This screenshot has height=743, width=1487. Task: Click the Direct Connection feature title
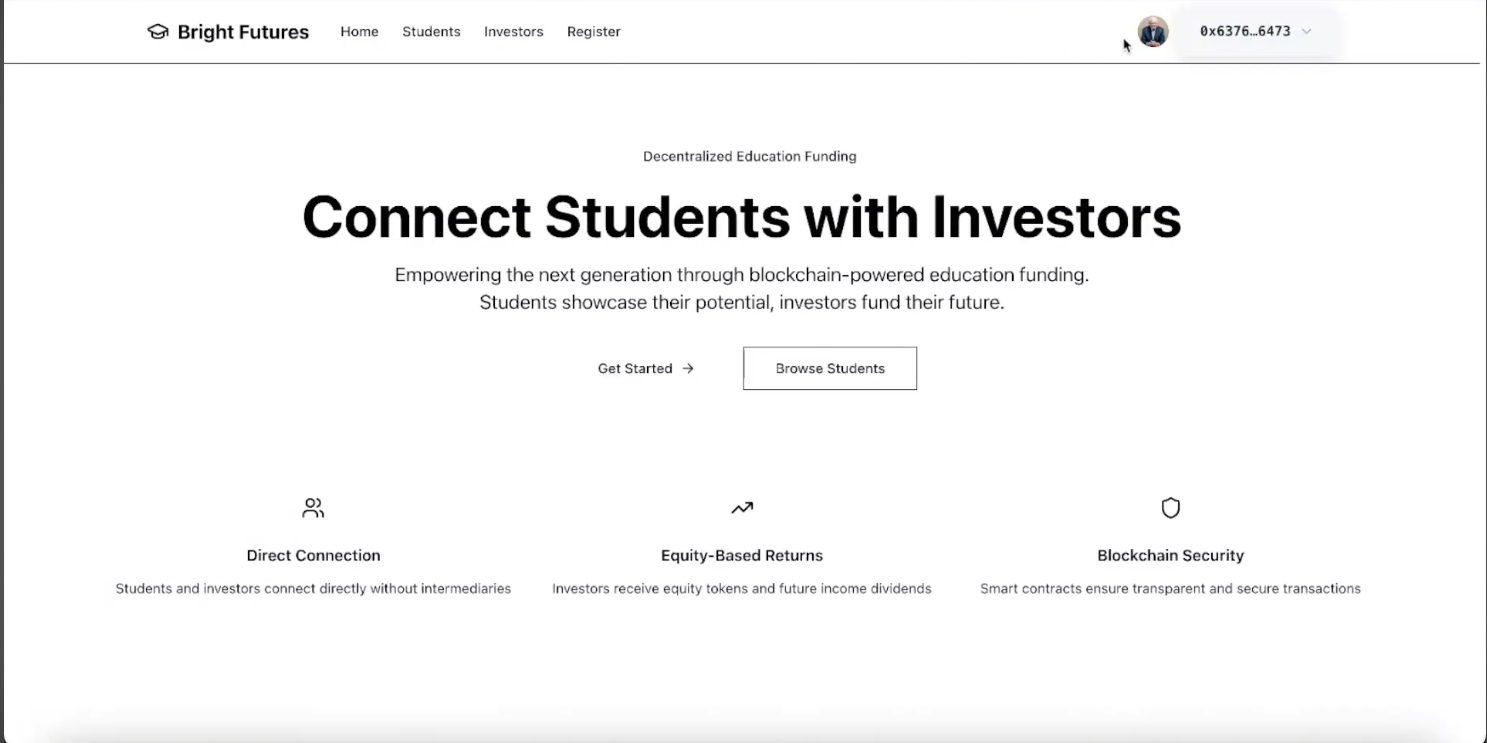pos(313,555)
